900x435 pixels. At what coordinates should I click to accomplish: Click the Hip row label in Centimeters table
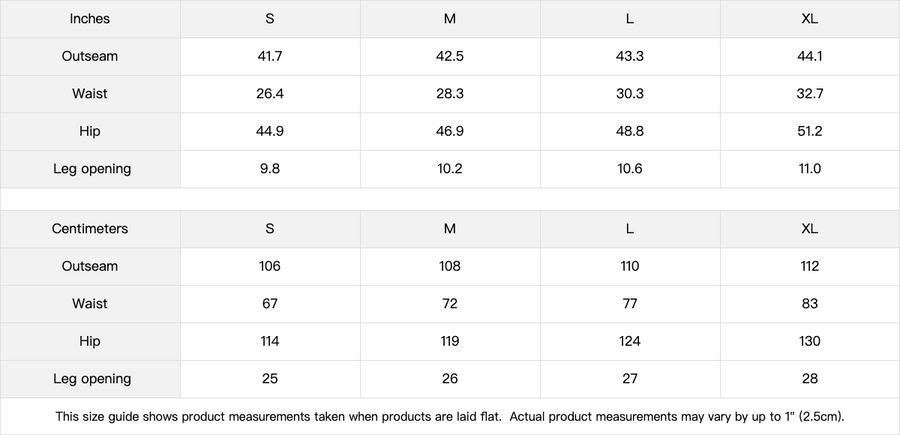click(x=90, y=341)
